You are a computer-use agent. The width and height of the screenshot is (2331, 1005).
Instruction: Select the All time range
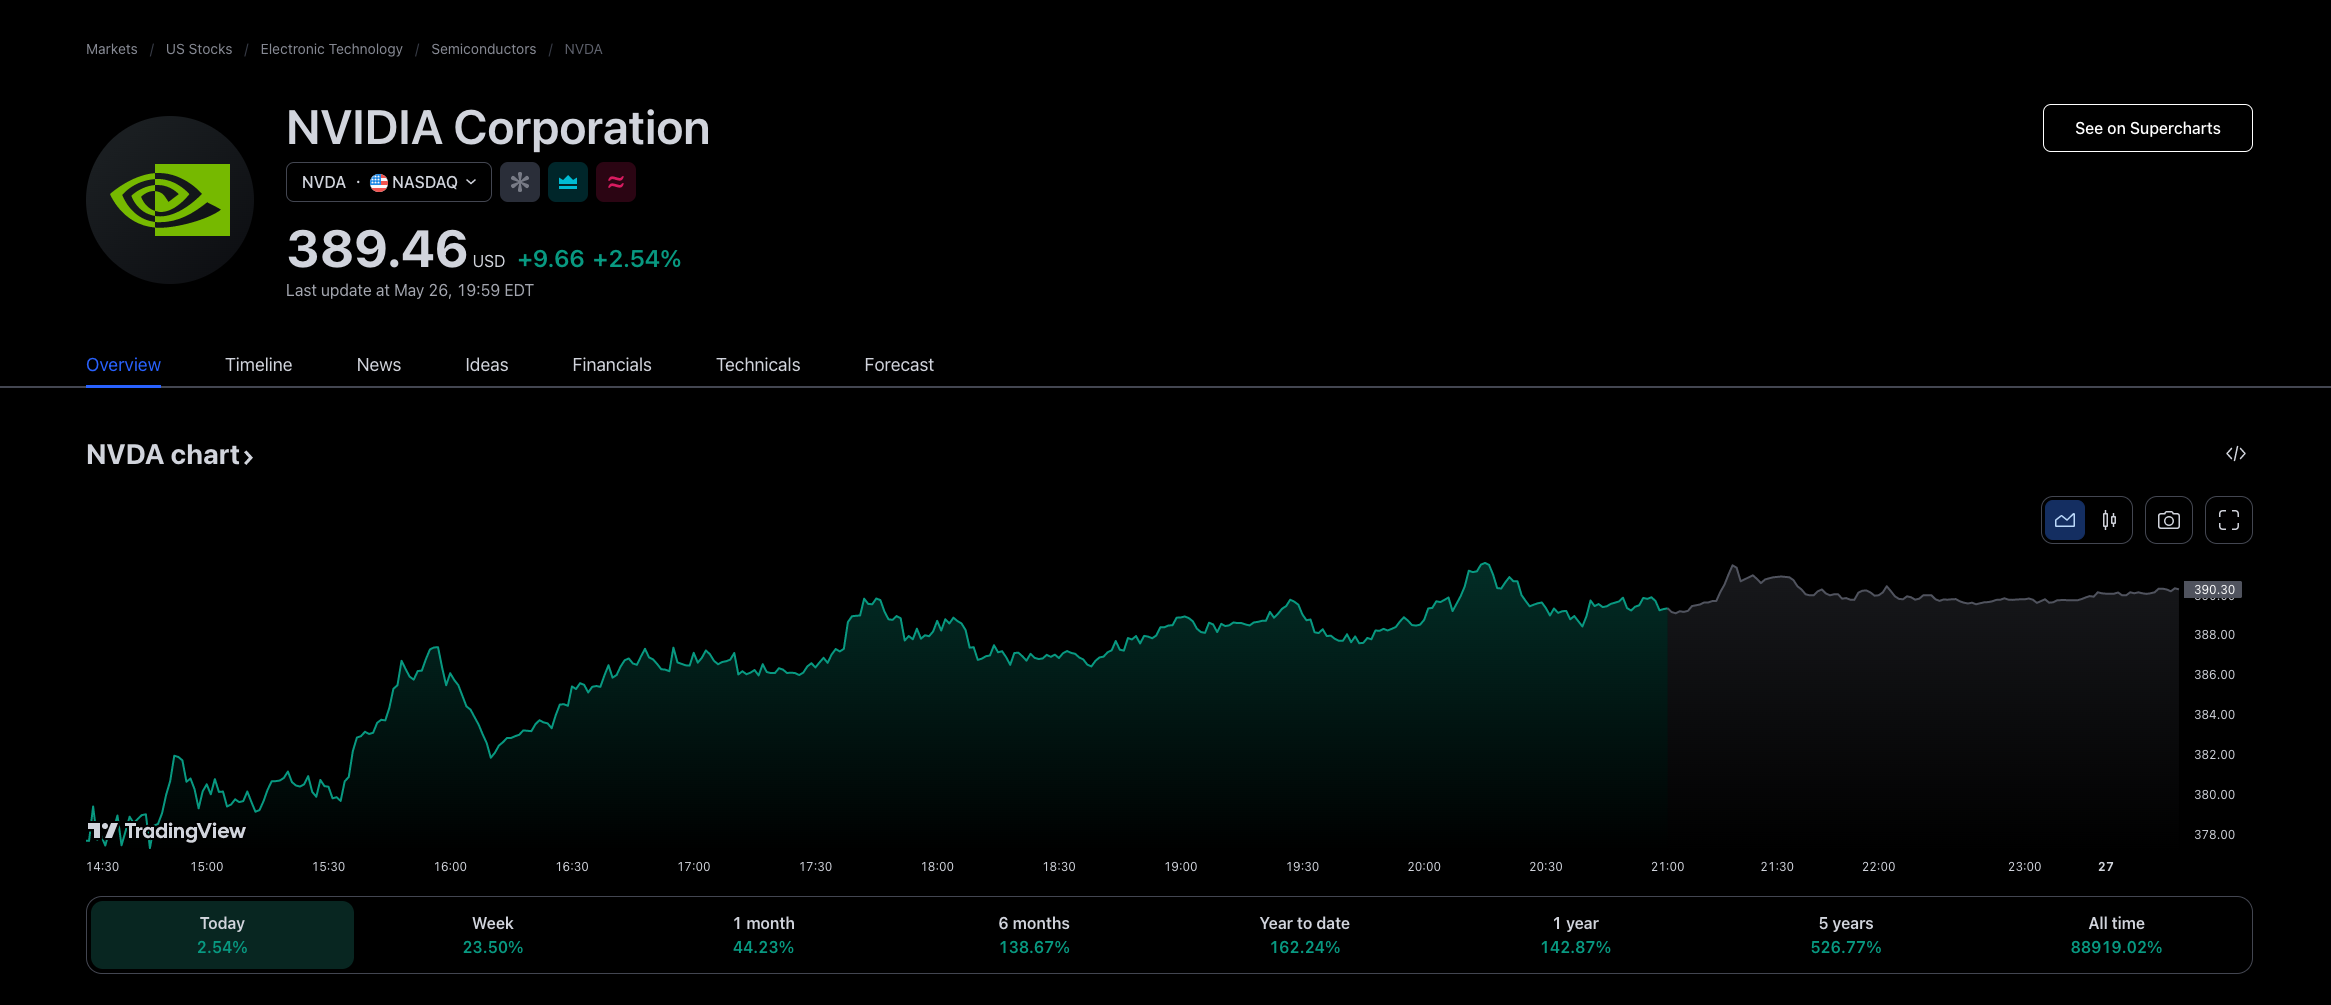pos(2116,935)
